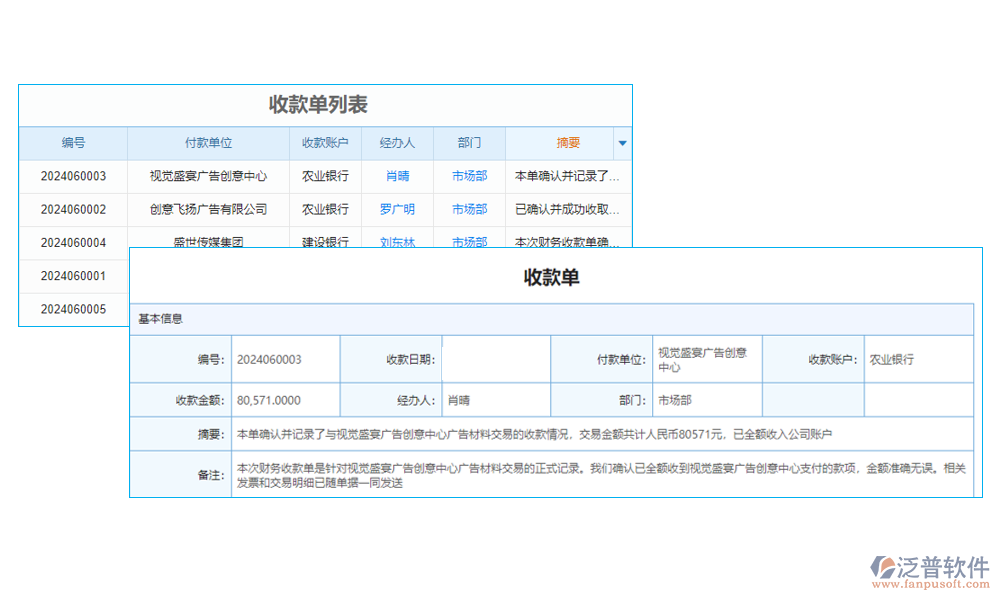Select the 刘东林 handler entry
The image size is (1000, 600).
click(x=397, y=242)
